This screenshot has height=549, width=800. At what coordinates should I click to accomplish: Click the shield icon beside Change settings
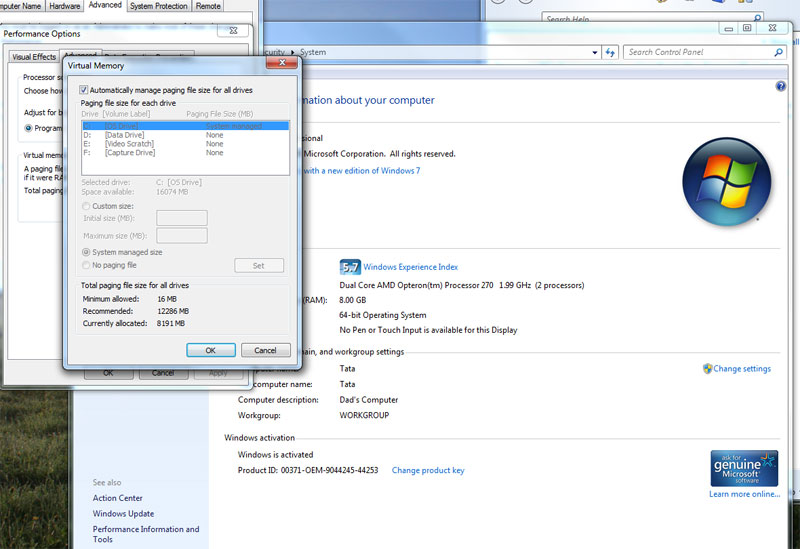pos(707,368)
